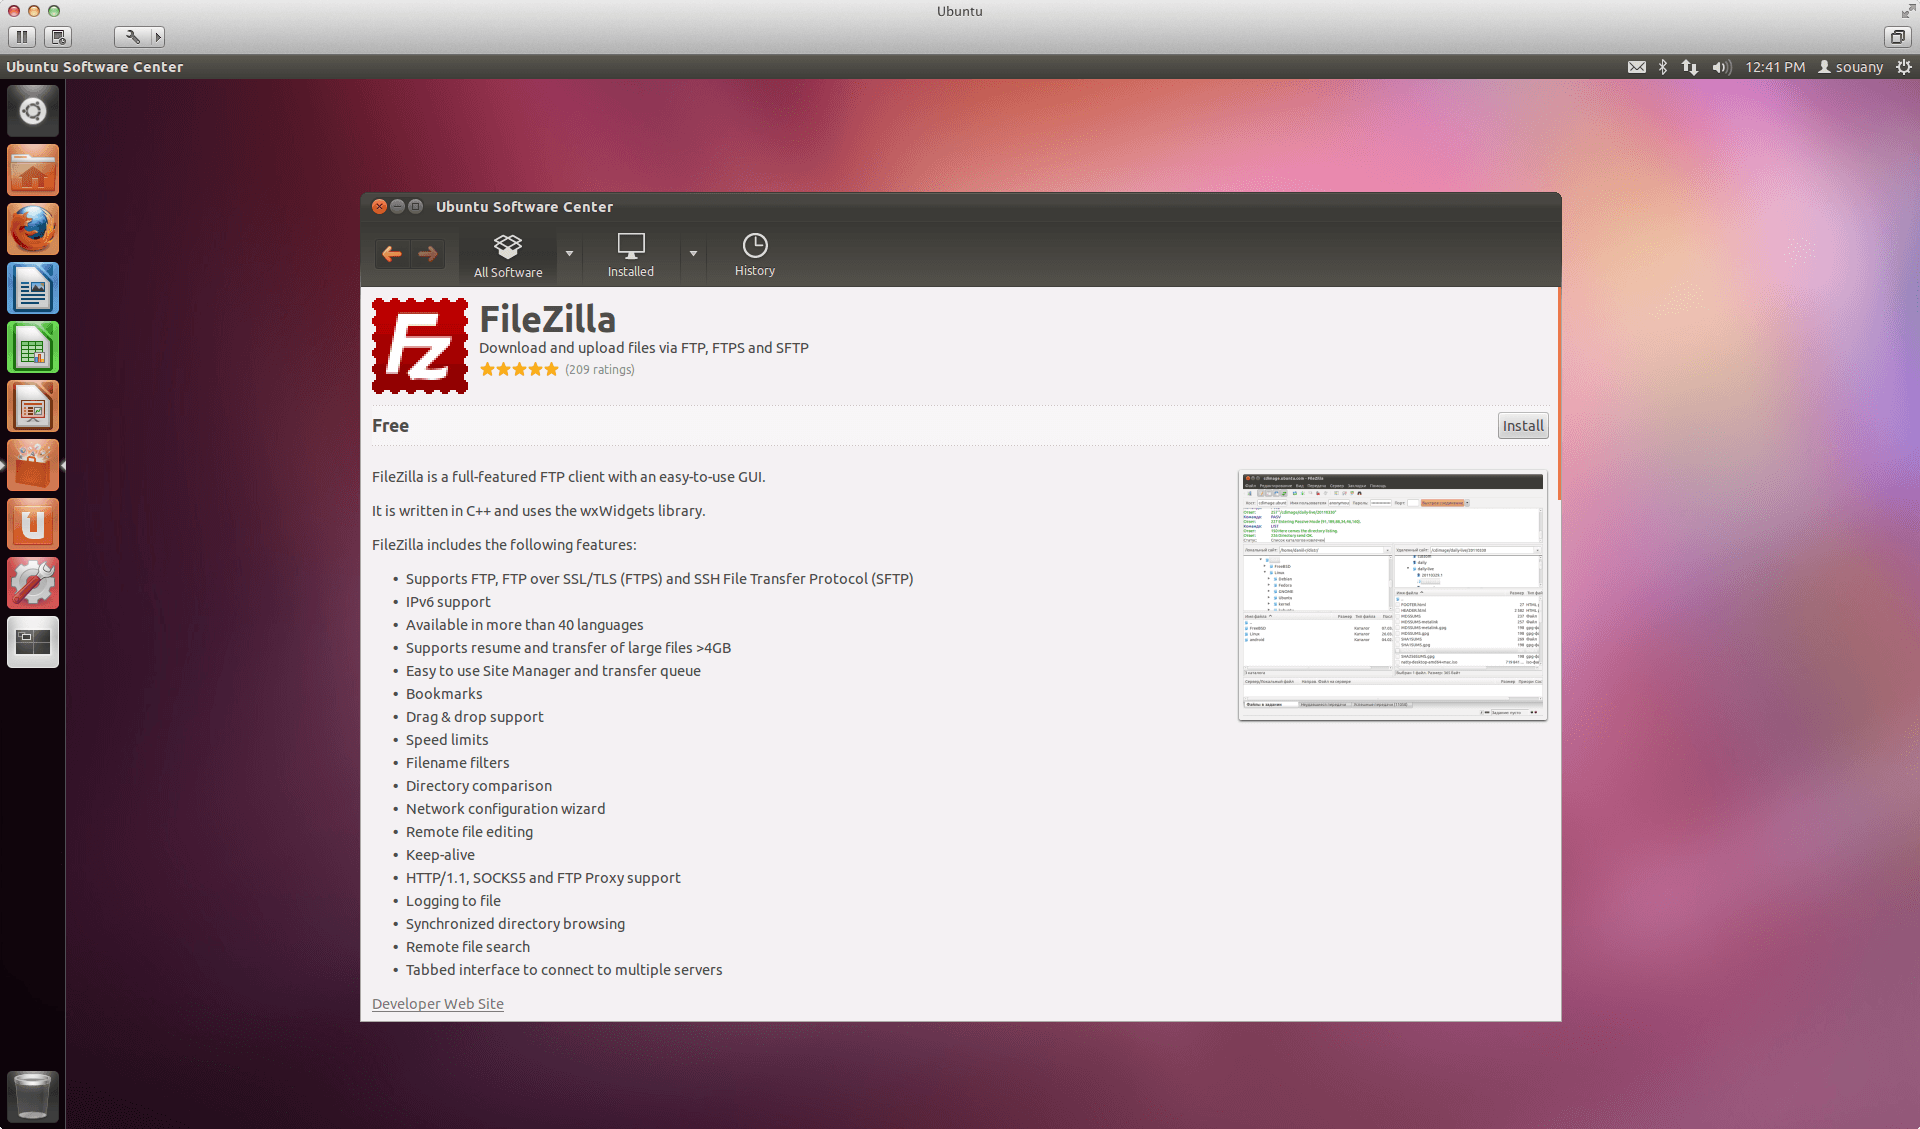Viewport: 1920px width, 1129px height.
Task: Click the 'Speed limits' feature line
Action: 447,740
